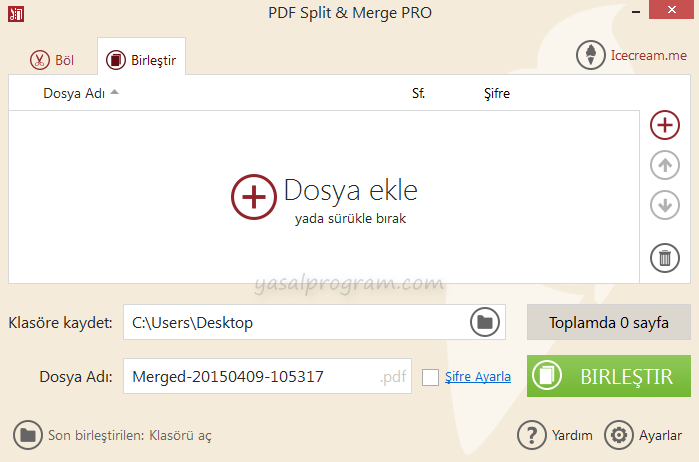Click the Toplamda 0 sayfa button

608,322
